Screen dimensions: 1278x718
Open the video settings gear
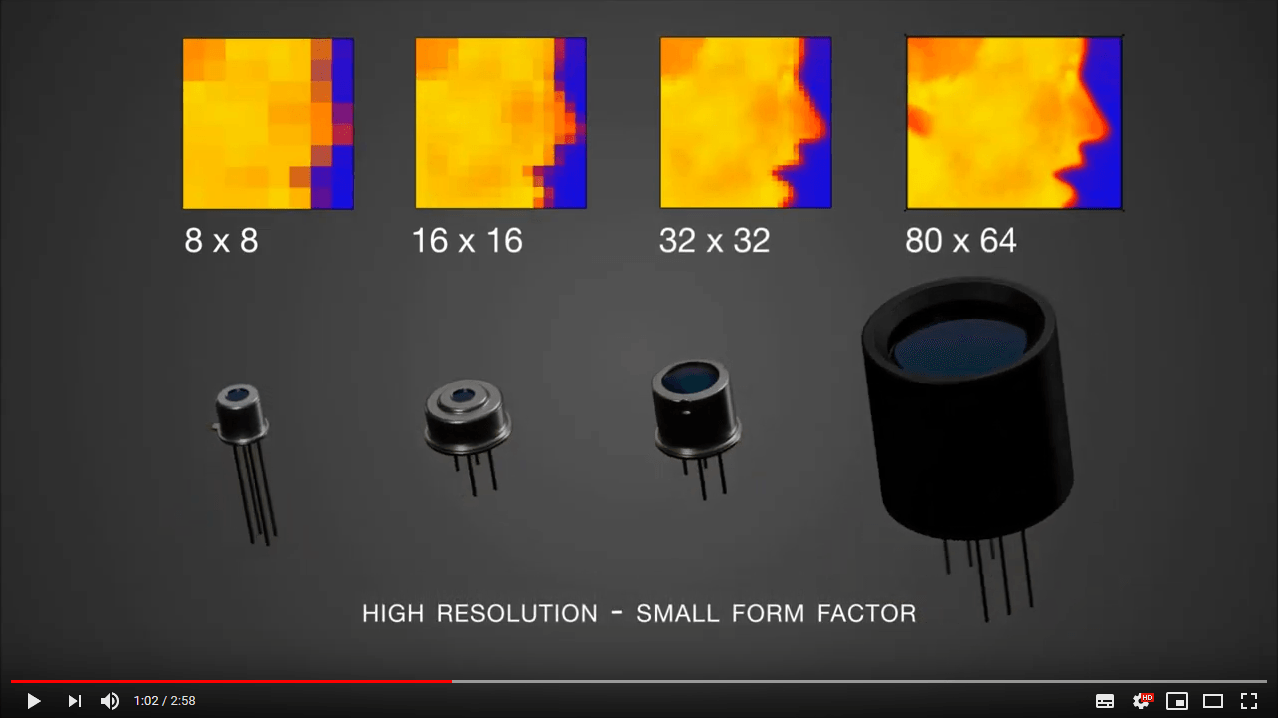pyautogui.click(x=1141, y=701)
